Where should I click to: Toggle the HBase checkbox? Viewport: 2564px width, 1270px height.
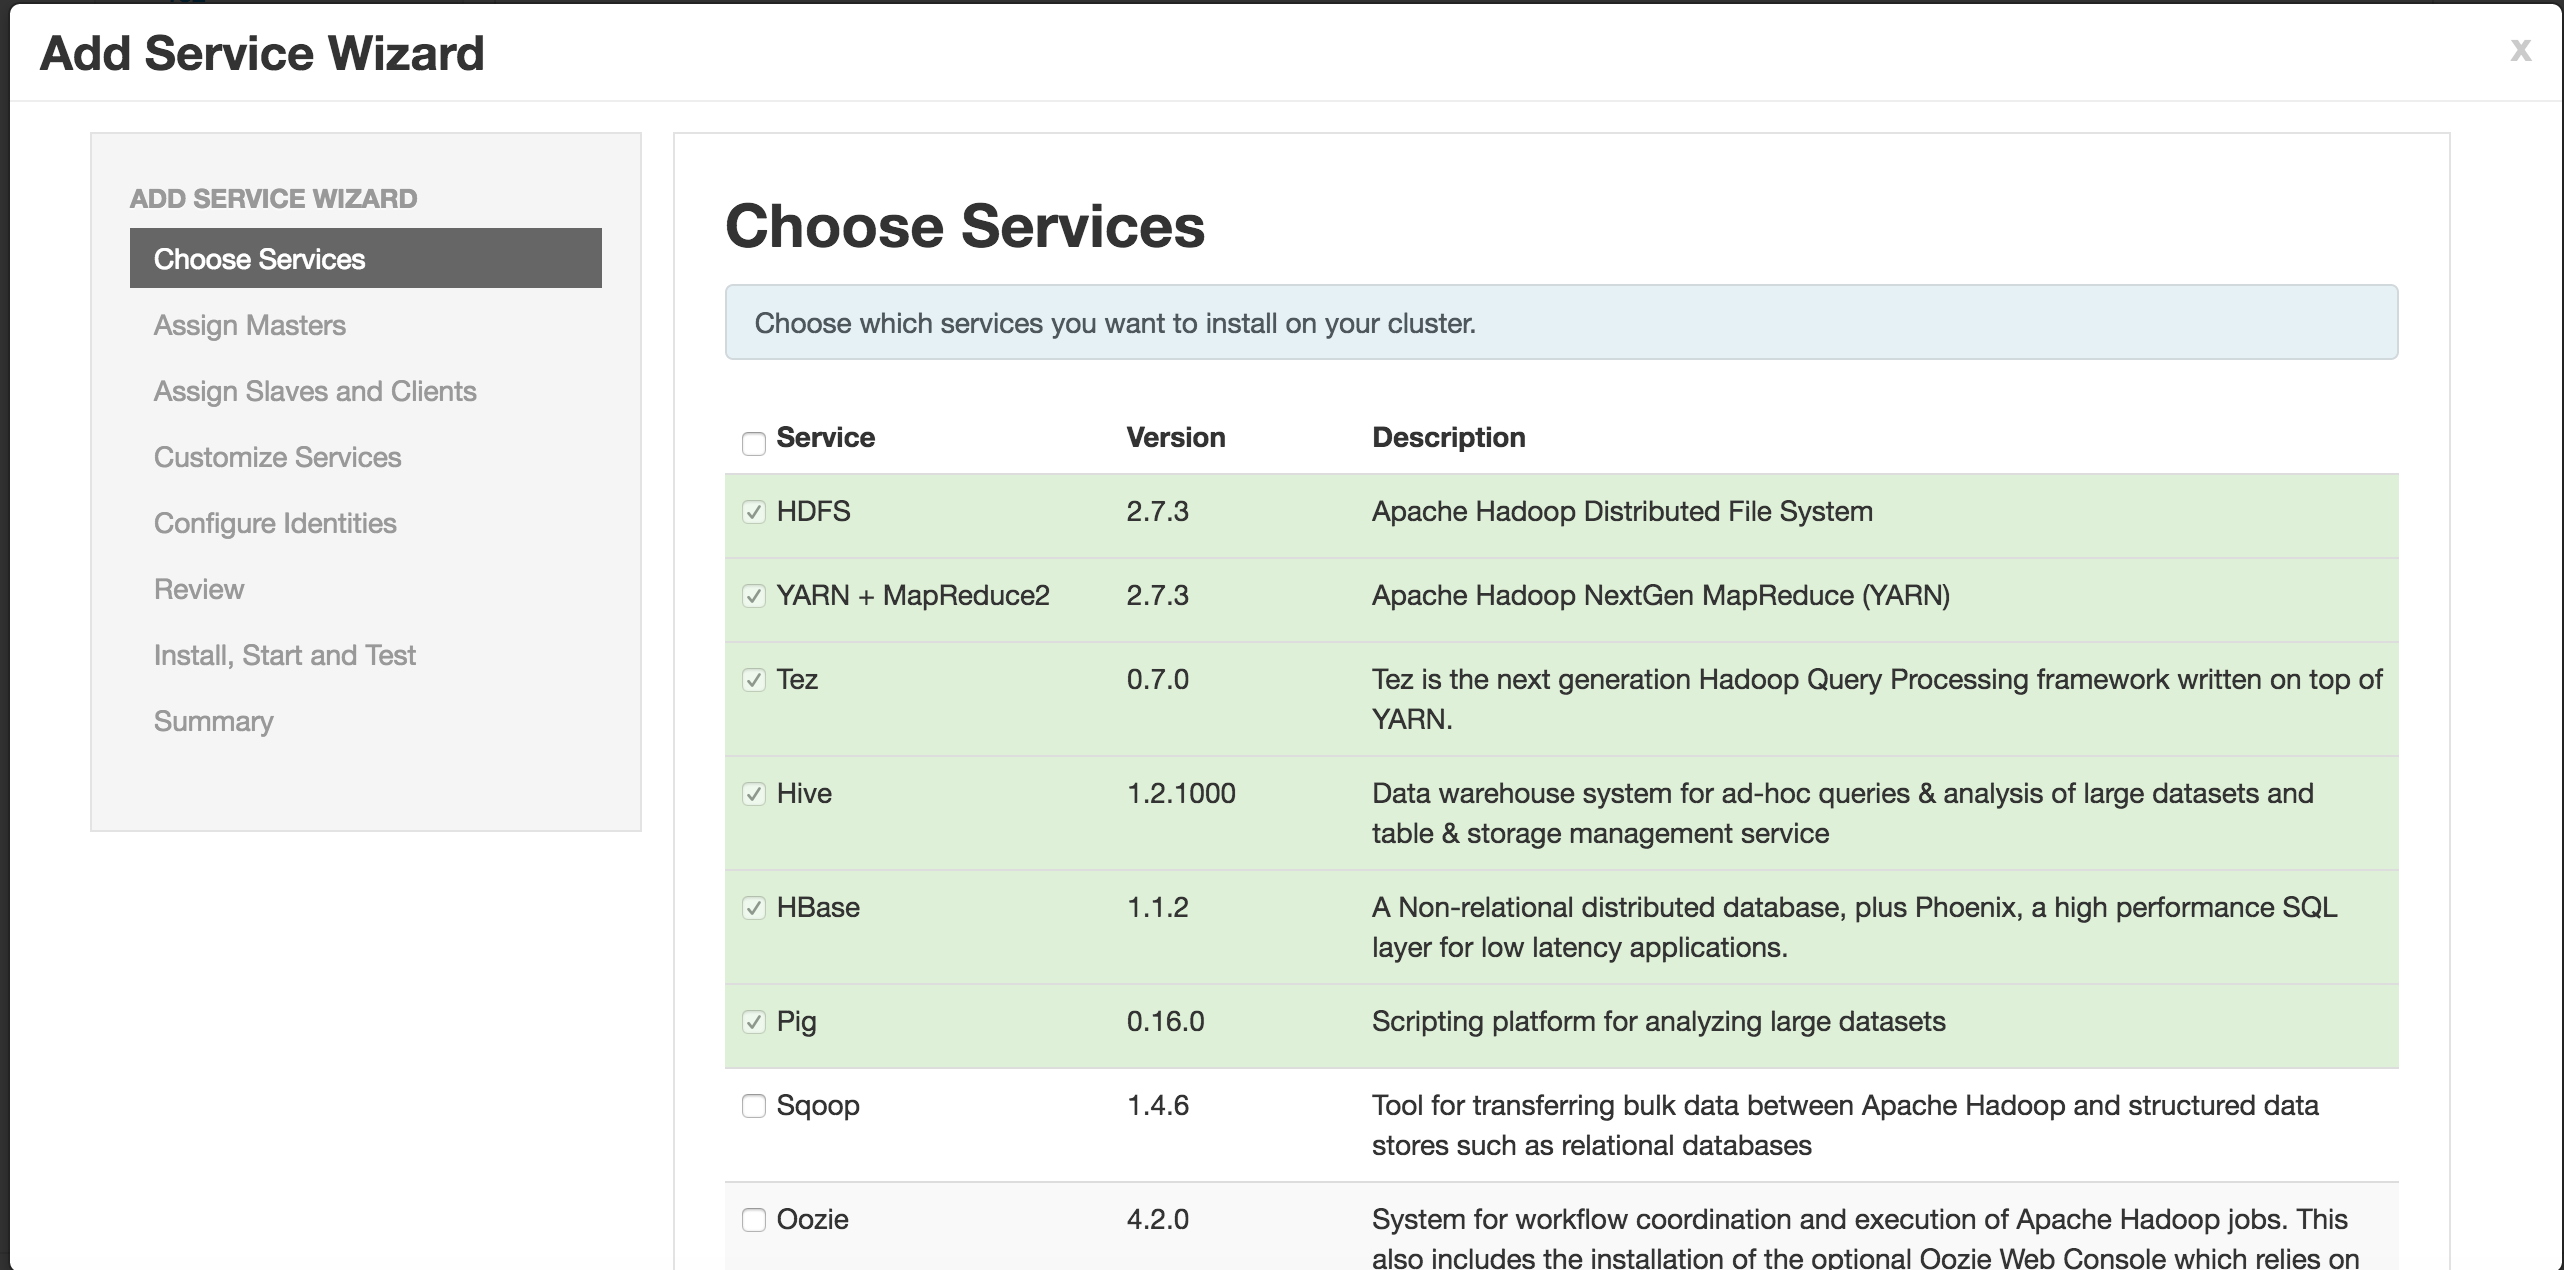754,908
